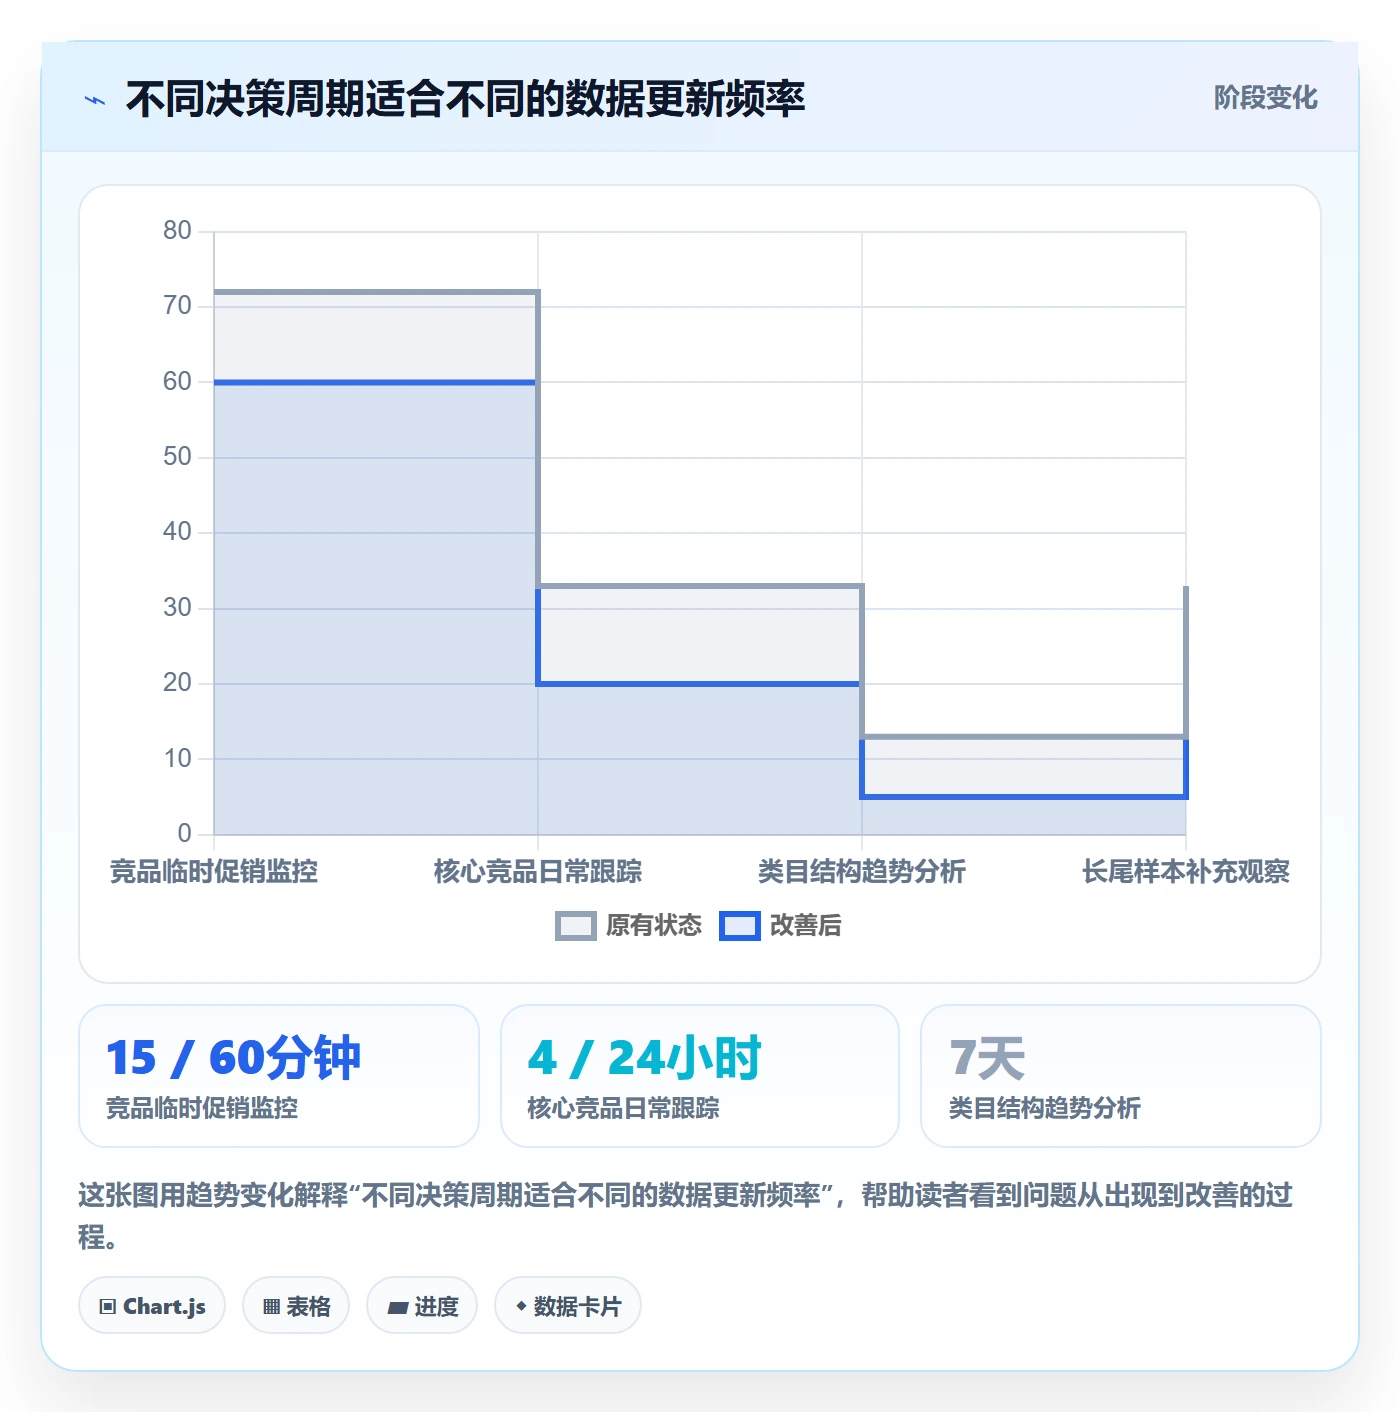Click the 核心竞品日常跟踪 axis label
This screenshot has width=1400, height=1412.
[538, 872]
